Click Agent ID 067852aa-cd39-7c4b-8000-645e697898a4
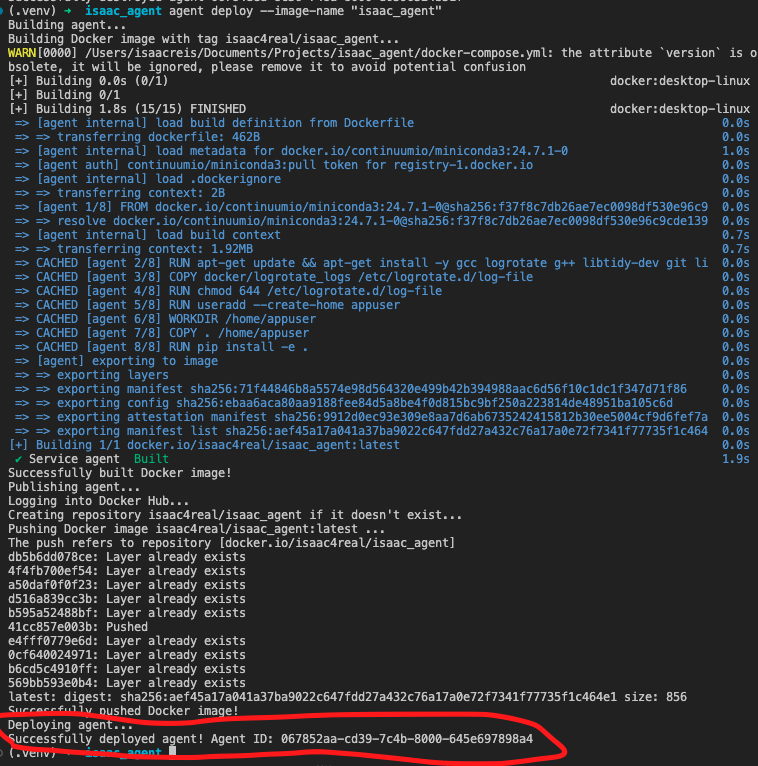Screen dimensions: 758x766 coord(407,739)
